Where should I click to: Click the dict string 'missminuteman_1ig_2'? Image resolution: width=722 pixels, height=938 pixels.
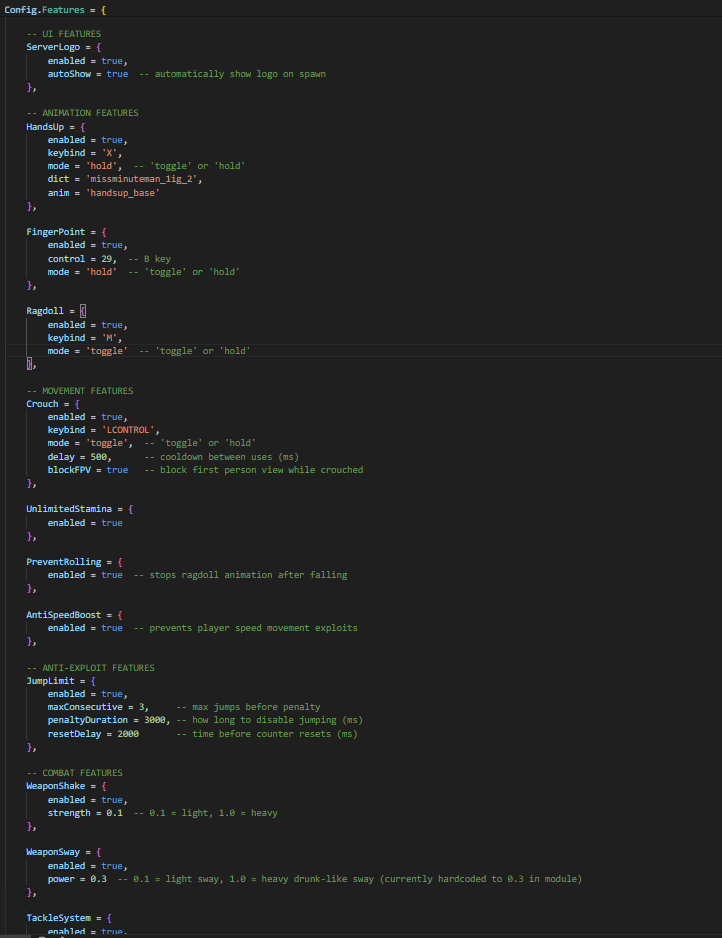144,179
